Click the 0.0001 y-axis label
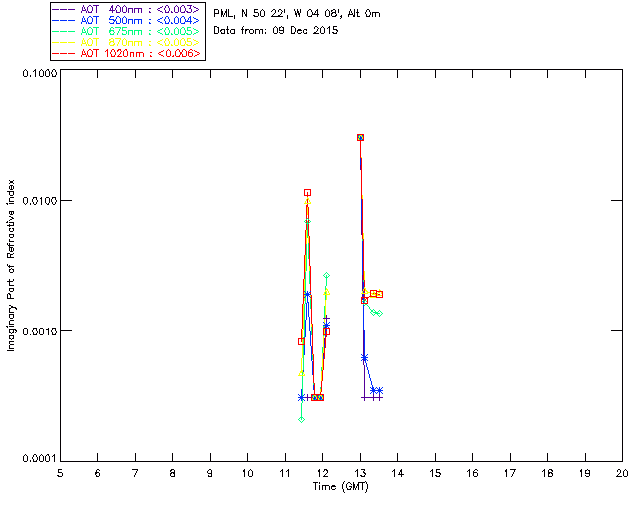The image size is (640, 512). [x=39, y=459]
